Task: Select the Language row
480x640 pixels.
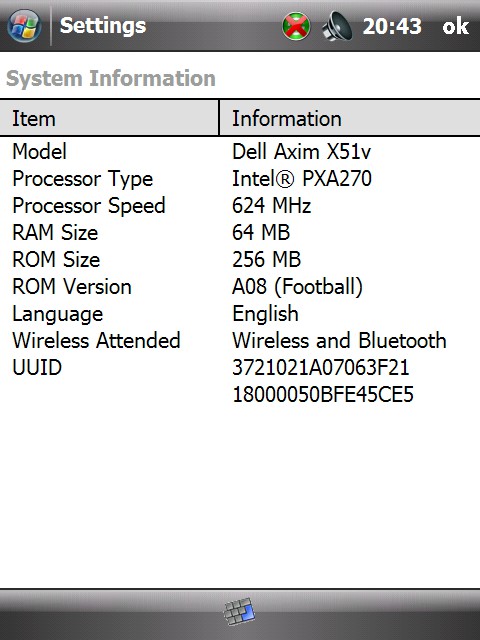Action: tap(240, 313)
